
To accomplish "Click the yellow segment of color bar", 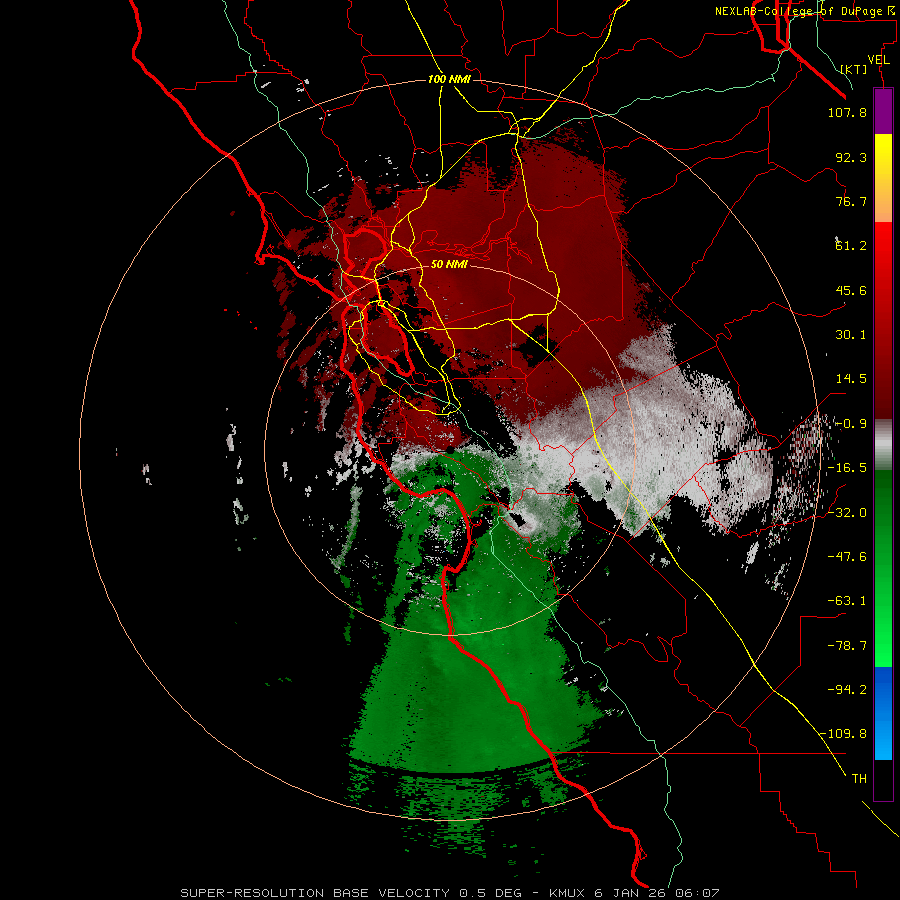I will 883,164.
